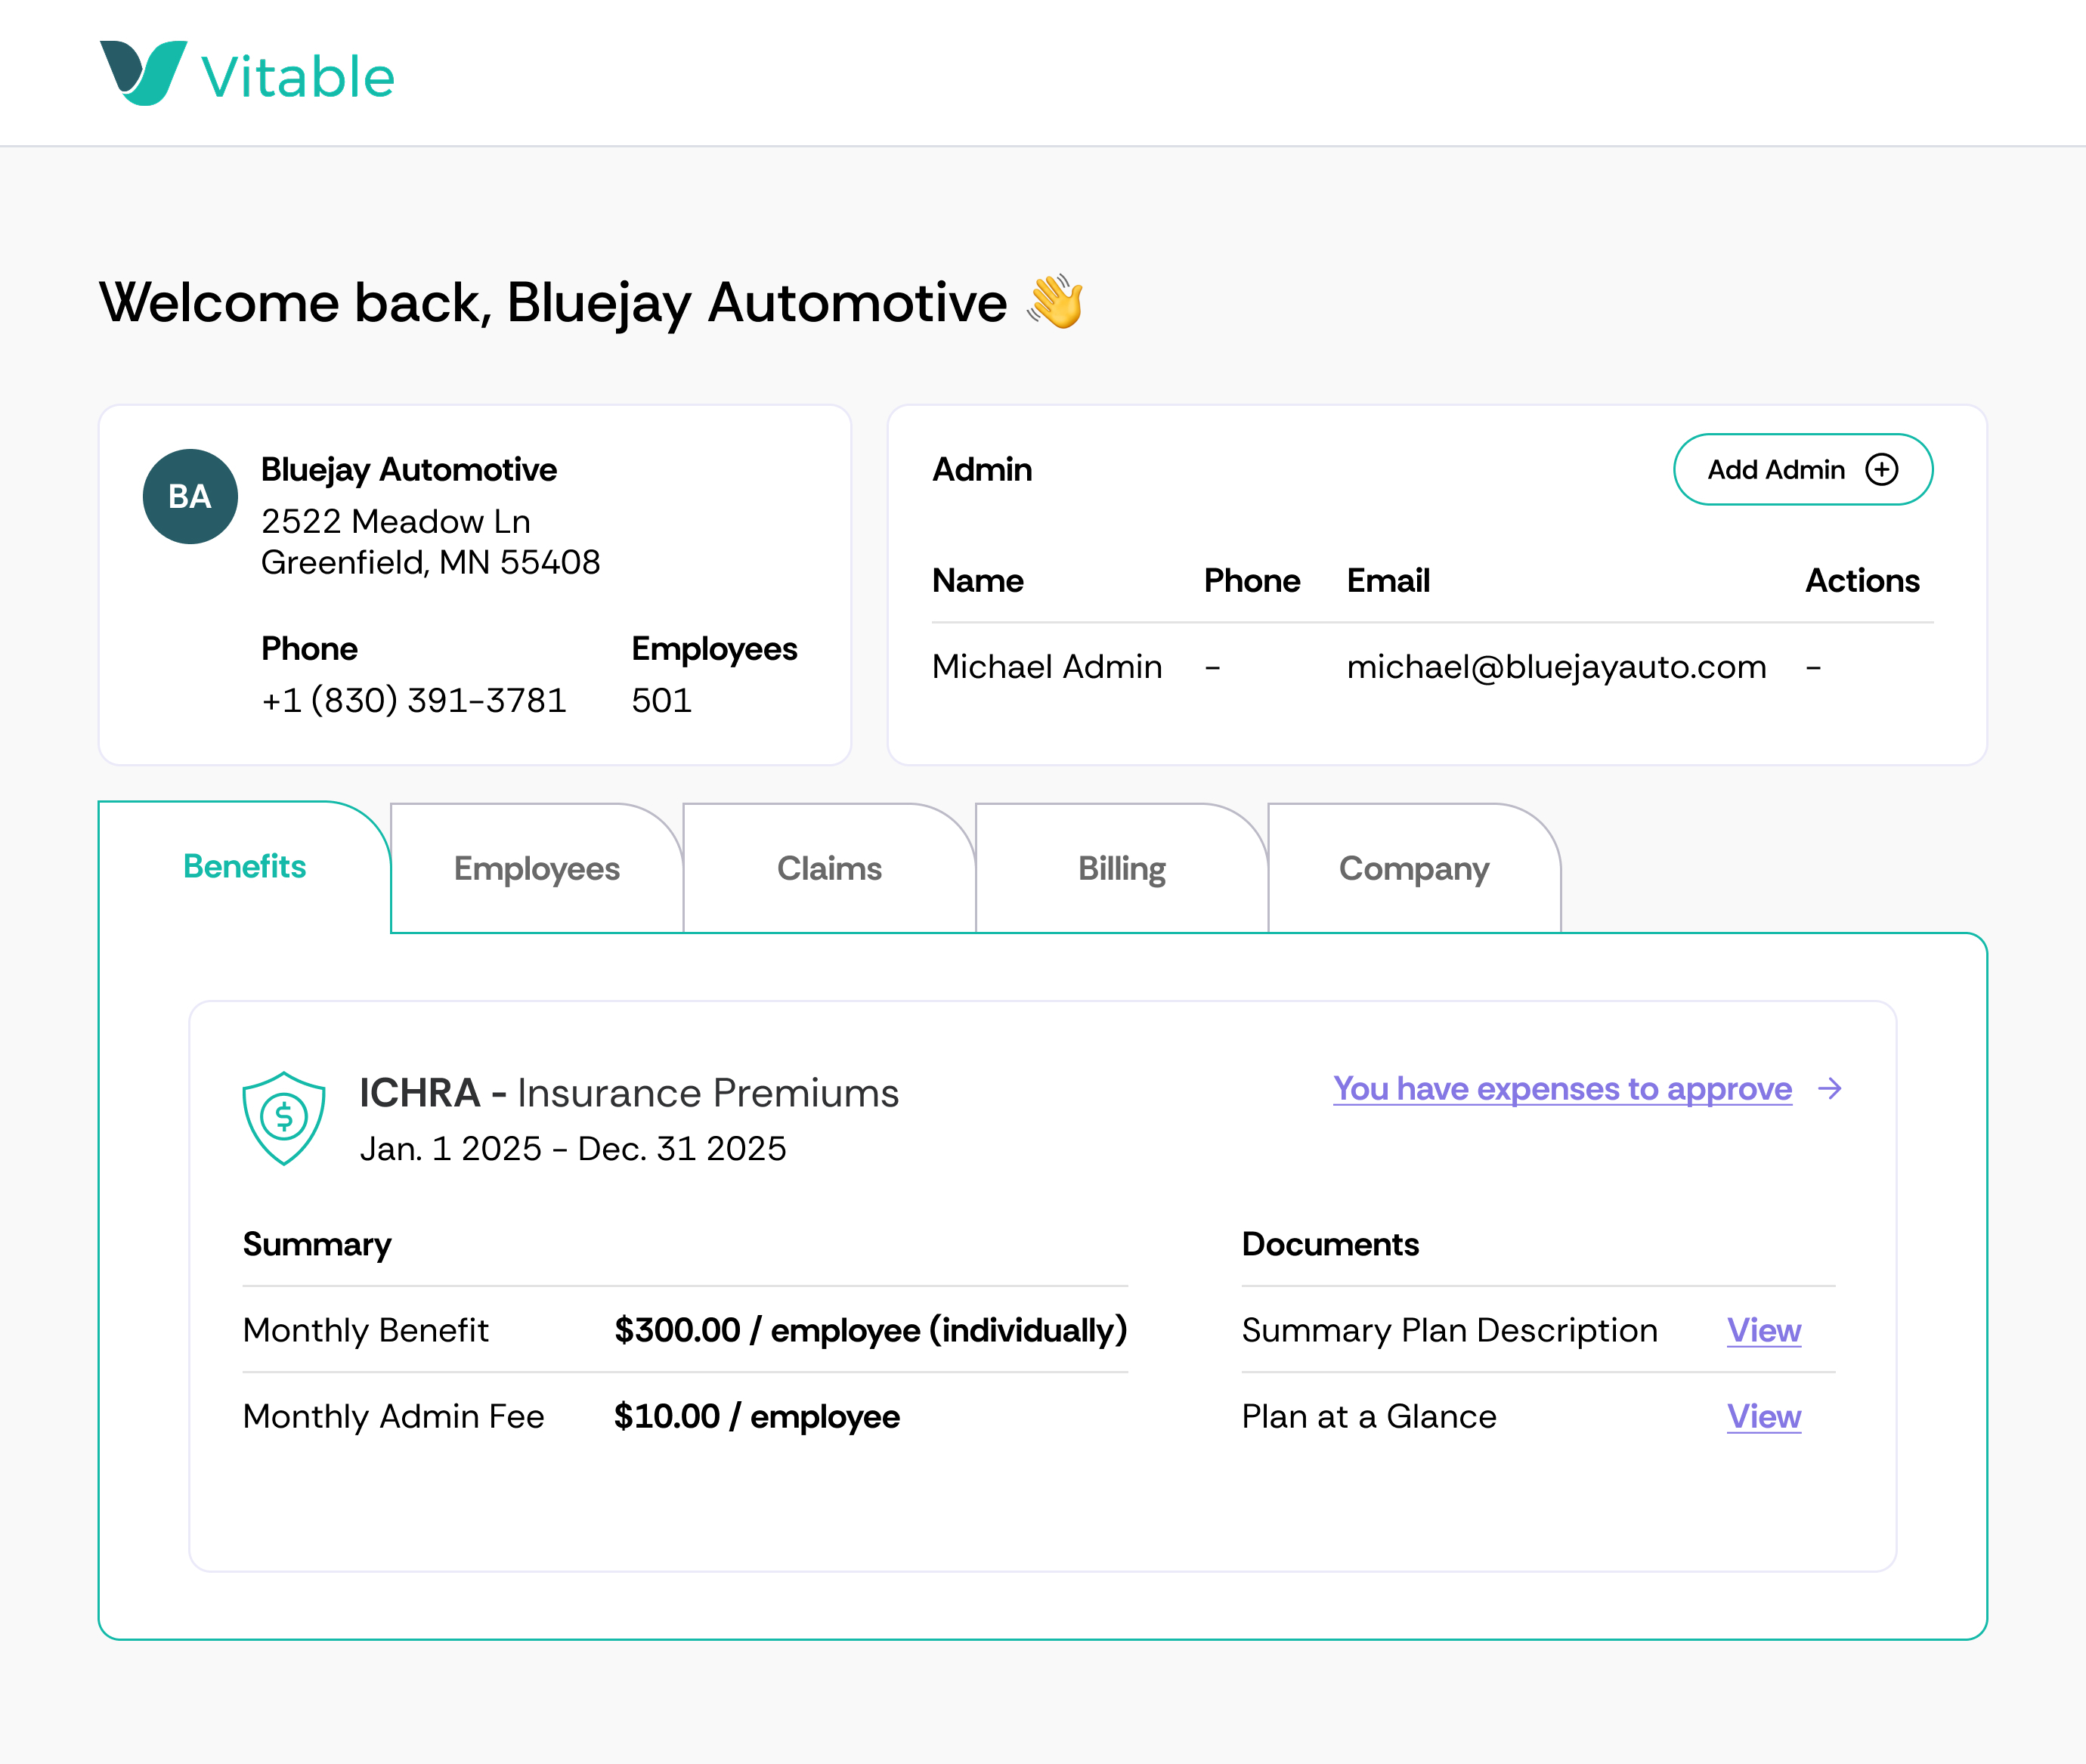This screenshot has height=1764, width=2086.
Task: Open the Benefits tab
Action: point(245,866)
